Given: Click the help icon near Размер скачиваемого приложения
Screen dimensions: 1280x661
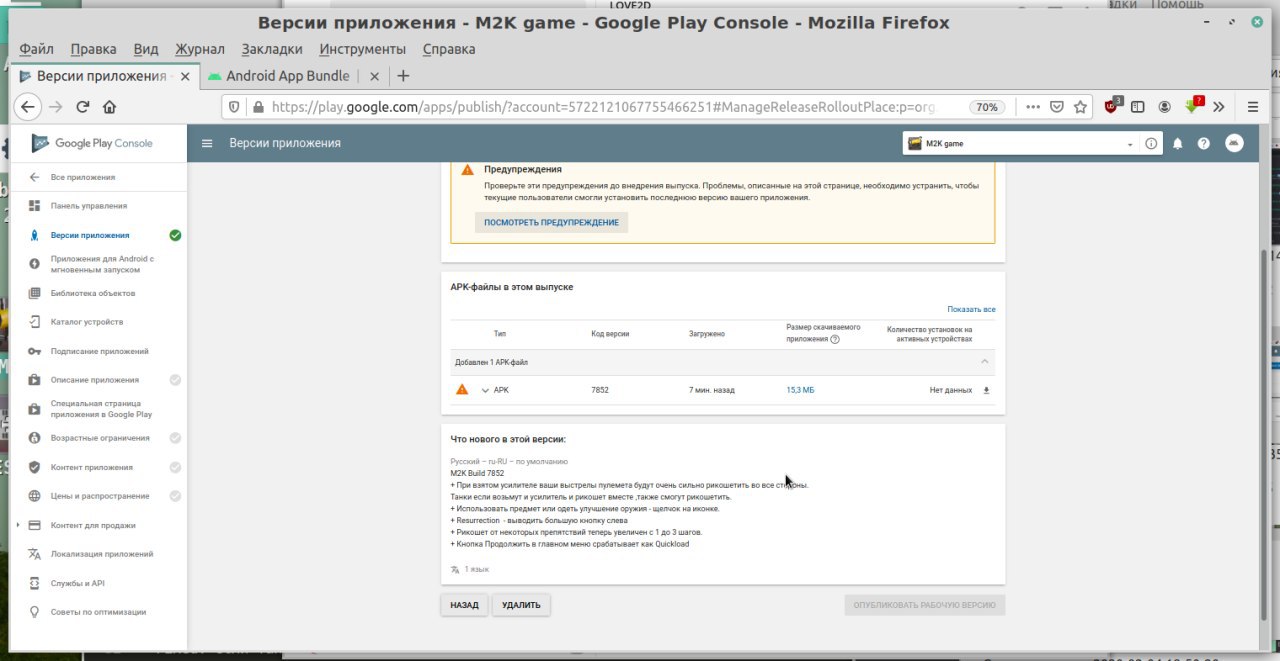Looking at the screenshot, I should (x=835, y=339).
